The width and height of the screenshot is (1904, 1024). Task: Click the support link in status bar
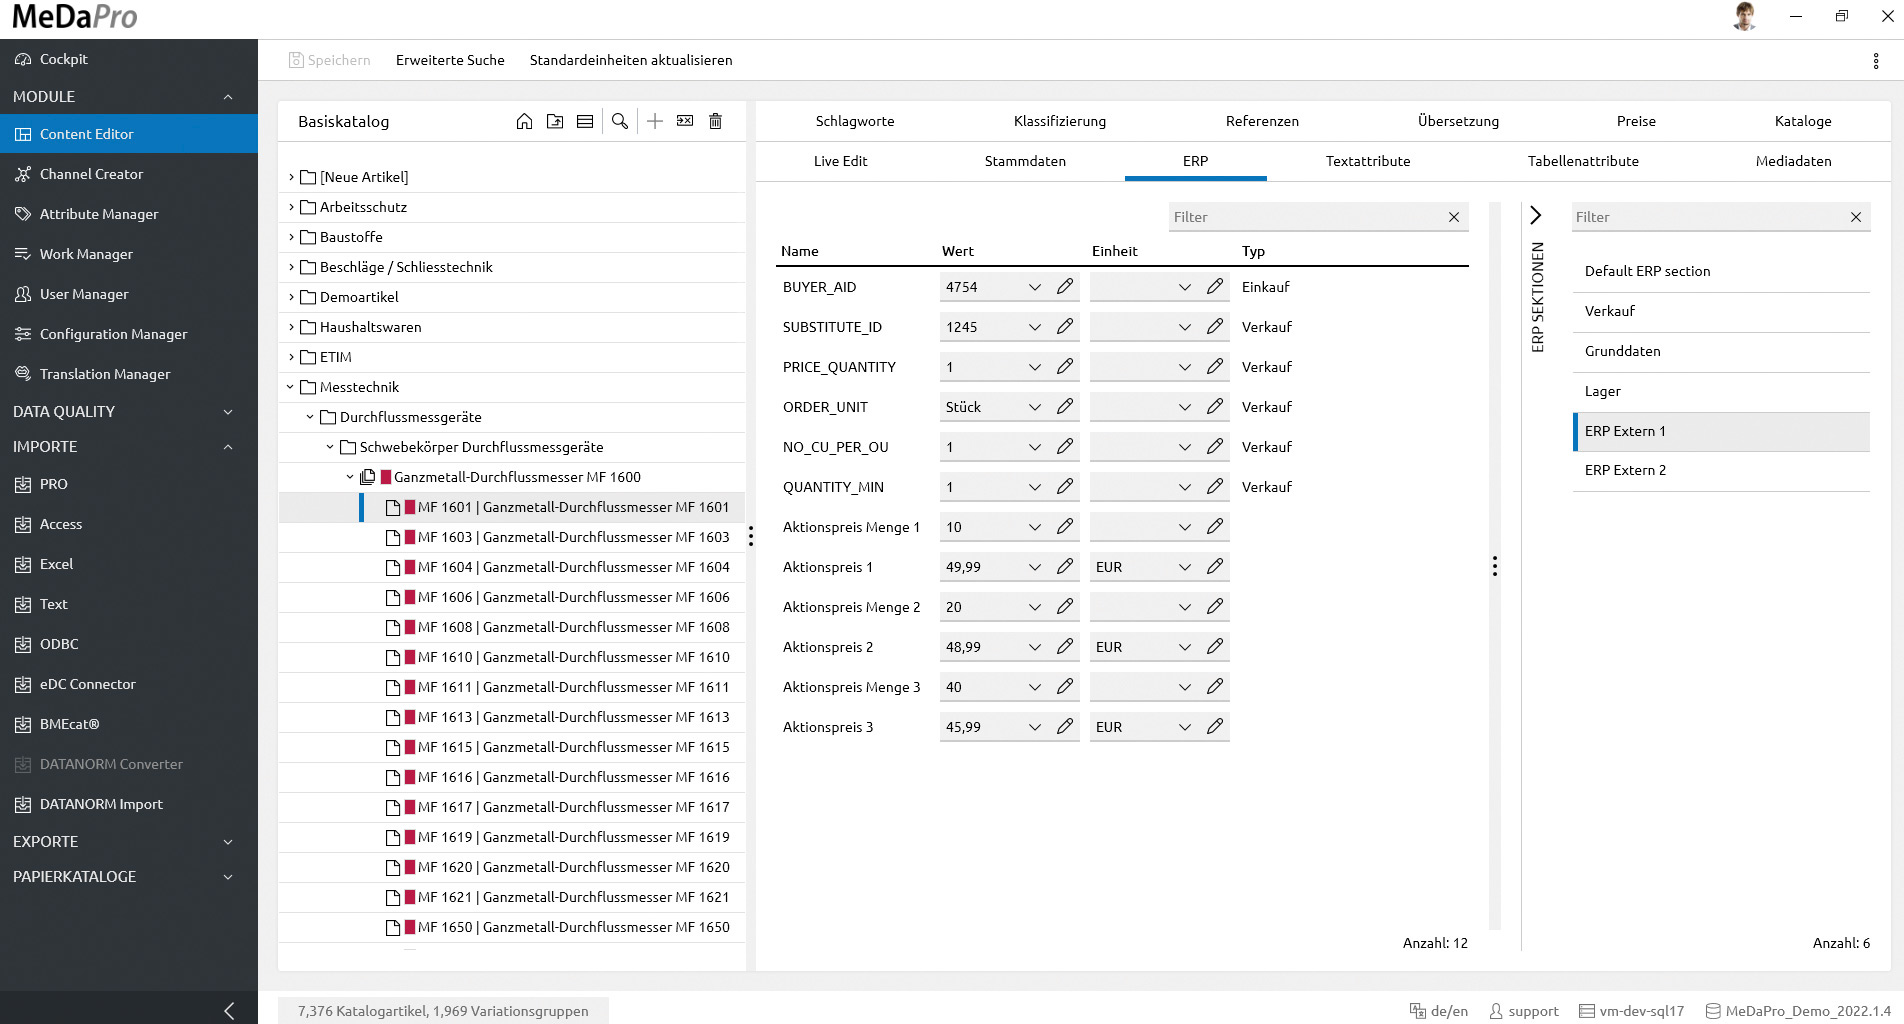1524,1011
